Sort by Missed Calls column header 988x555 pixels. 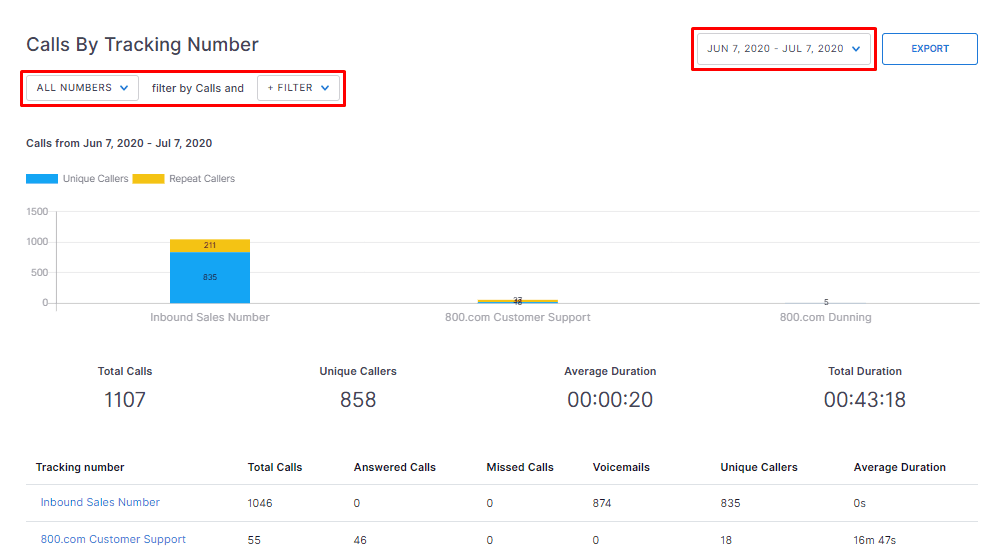tap(520, 467)
